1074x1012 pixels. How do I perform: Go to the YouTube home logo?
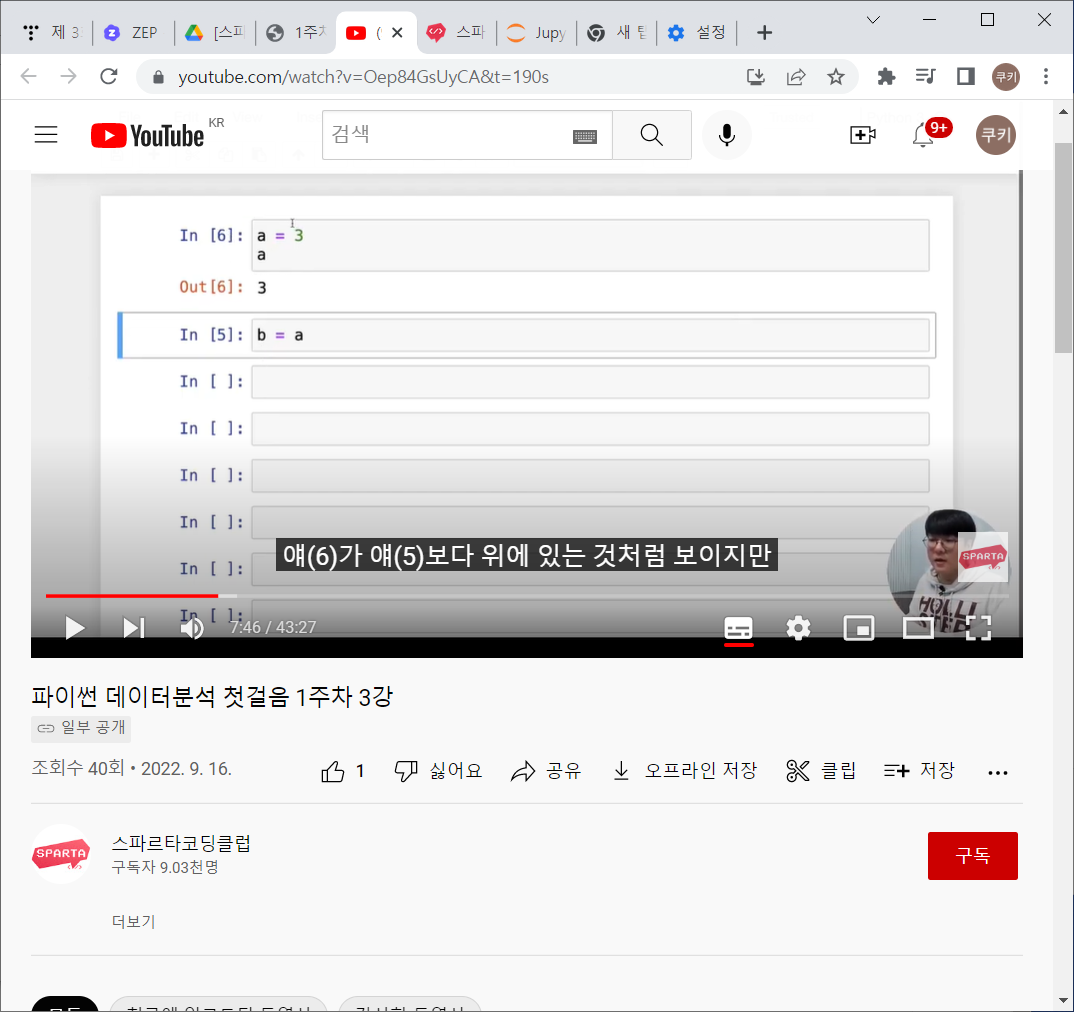pos(148,135)
